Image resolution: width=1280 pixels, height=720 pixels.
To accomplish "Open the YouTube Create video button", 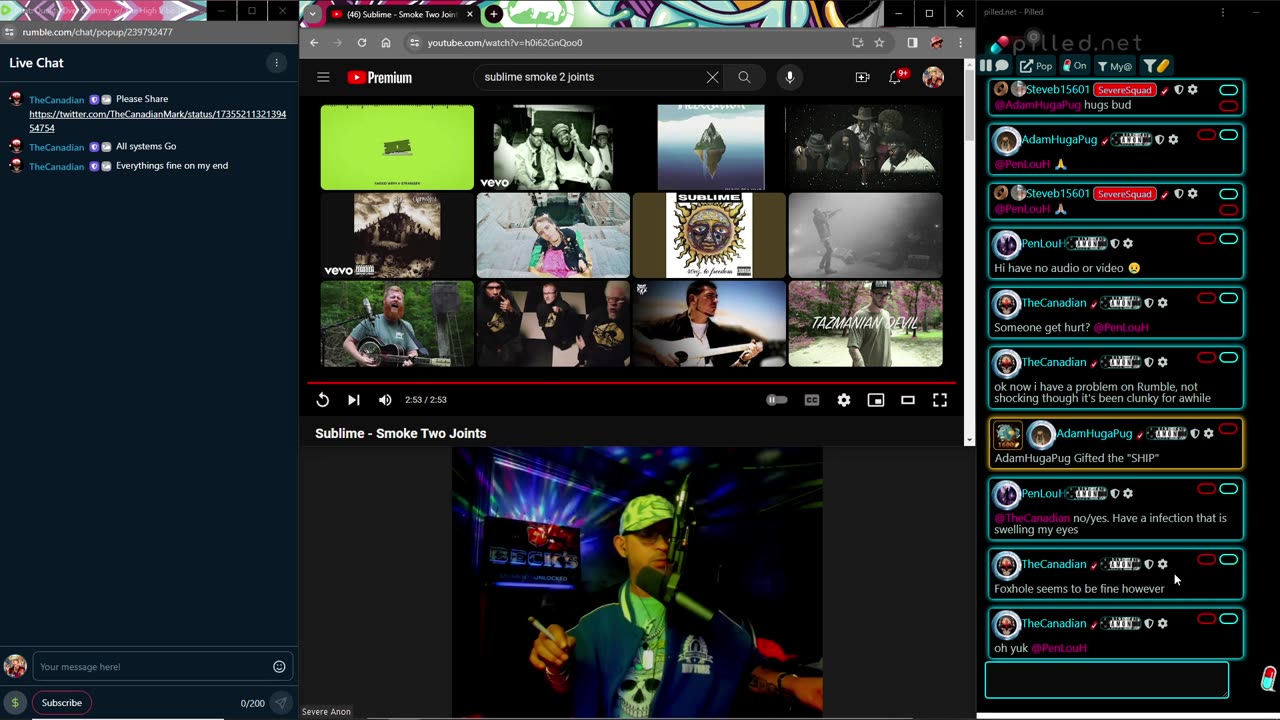I will (862, 77).
